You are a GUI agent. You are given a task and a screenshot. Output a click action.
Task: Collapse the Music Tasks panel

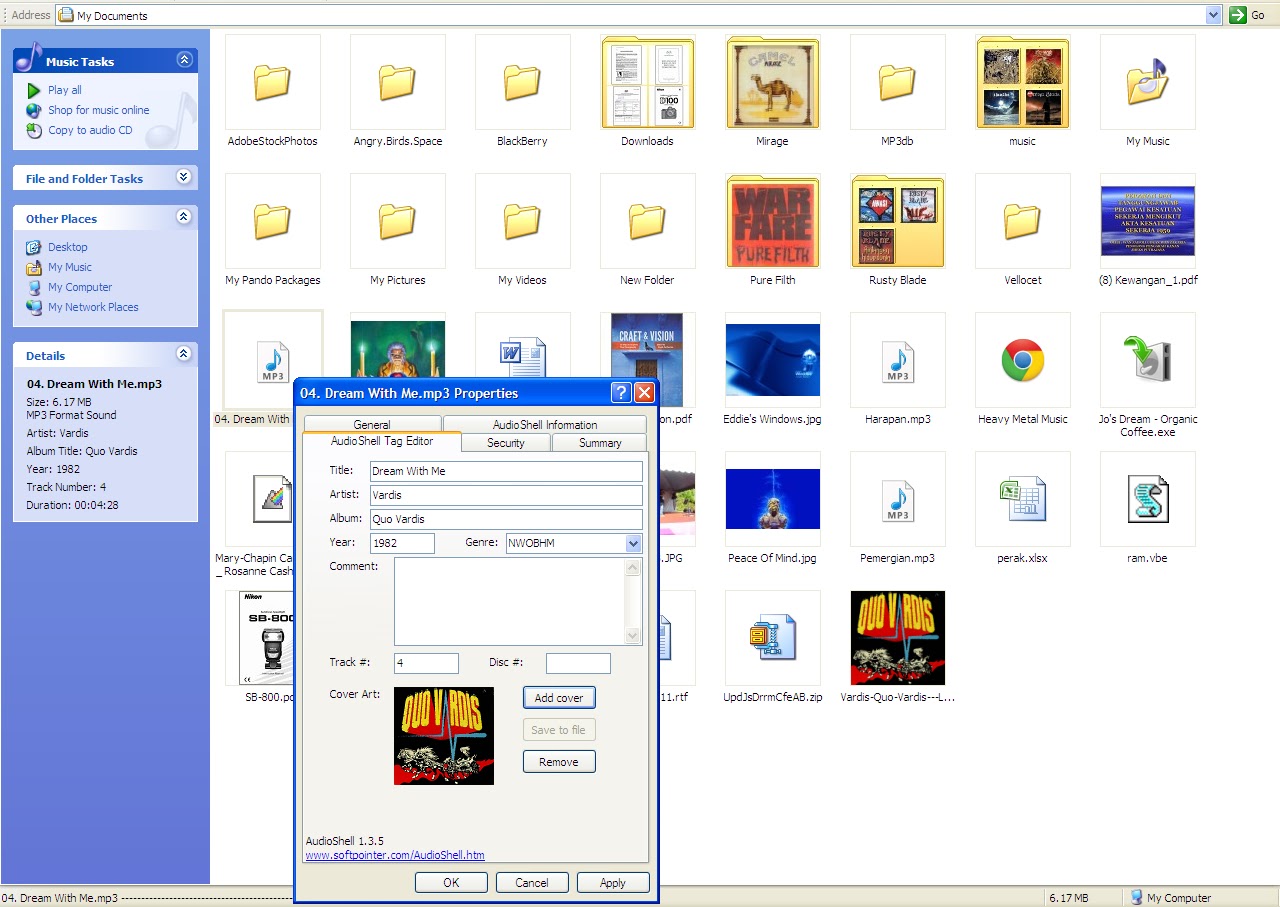[184, 60]
